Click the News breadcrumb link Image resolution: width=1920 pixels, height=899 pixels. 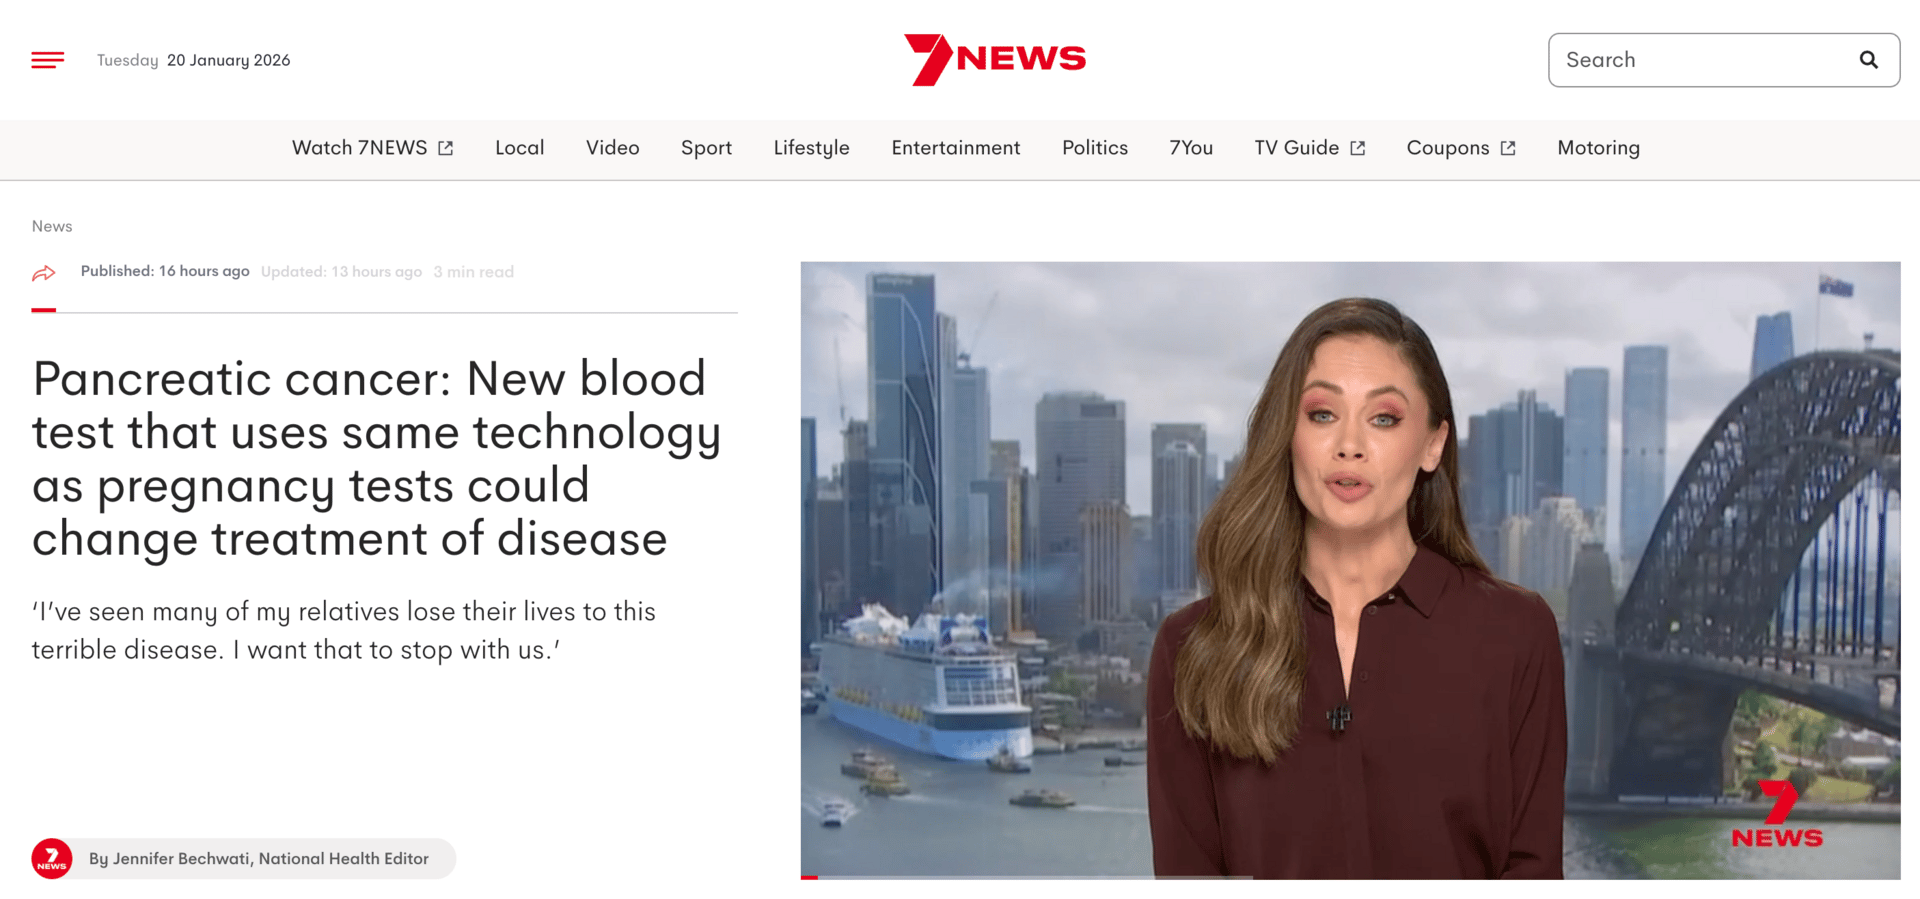pos(52,226)
